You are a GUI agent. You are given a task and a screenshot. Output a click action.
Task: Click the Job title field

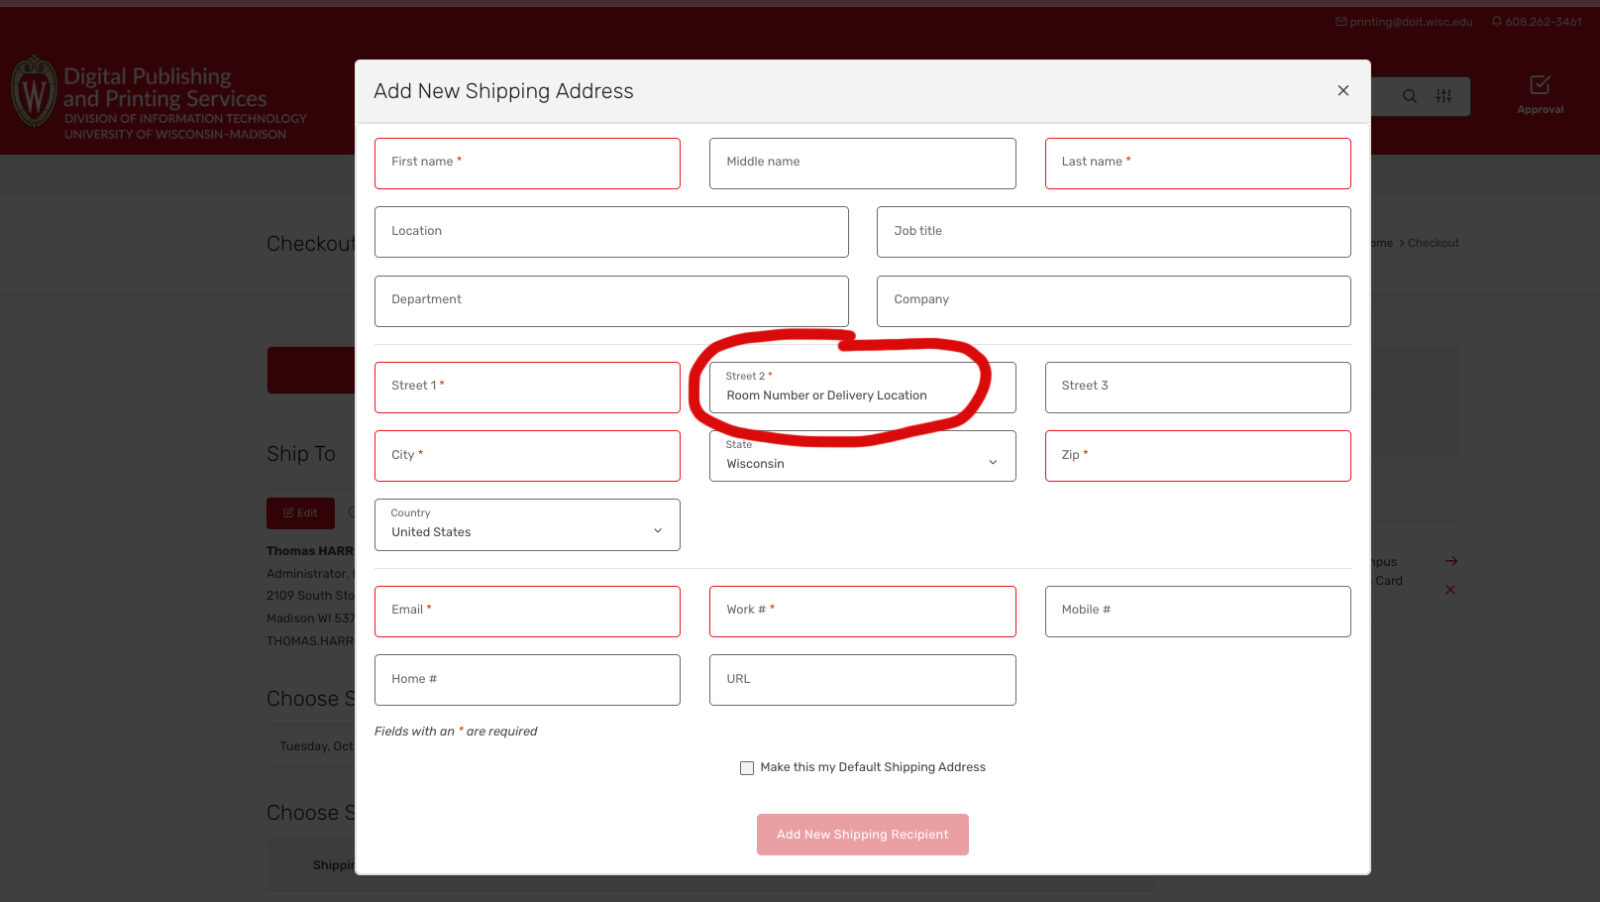click(1114, 232)
